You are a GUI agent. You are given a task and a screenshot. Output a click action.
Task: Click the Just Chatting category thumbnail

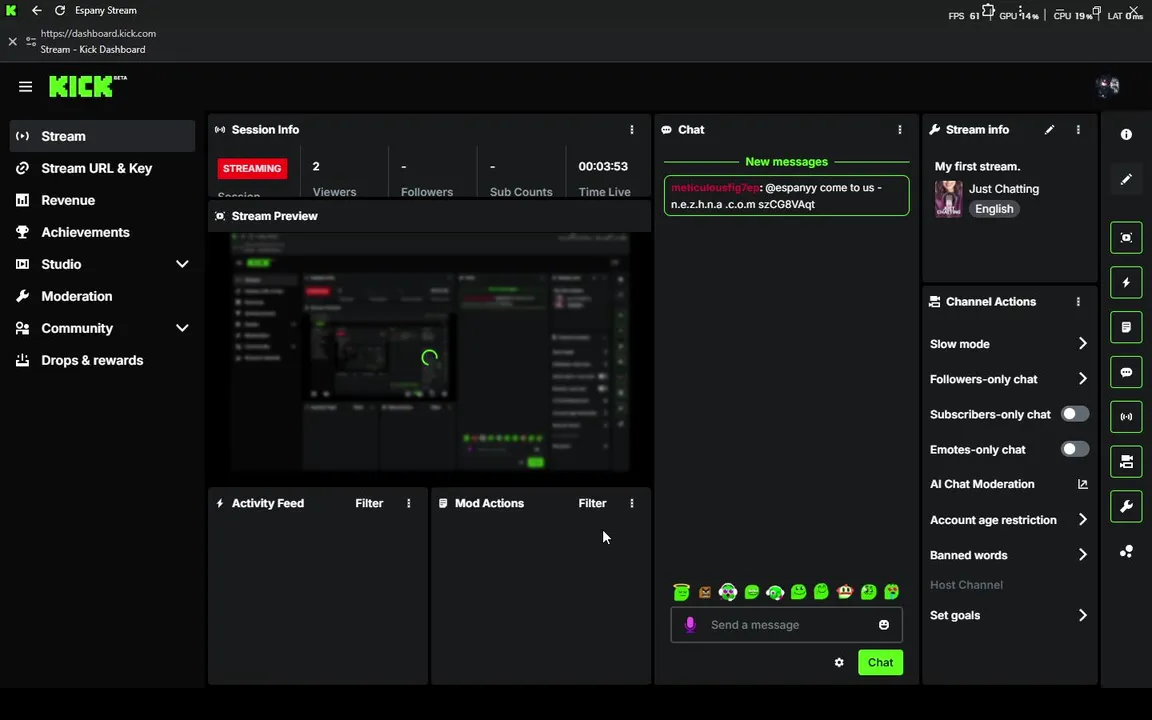tap(948, 199)
